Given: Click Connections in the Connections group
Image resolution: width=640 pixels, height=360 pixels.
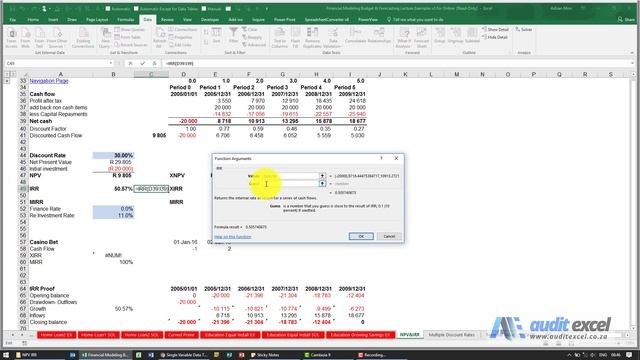Looking at the screenshot, I should pos(182,30).
